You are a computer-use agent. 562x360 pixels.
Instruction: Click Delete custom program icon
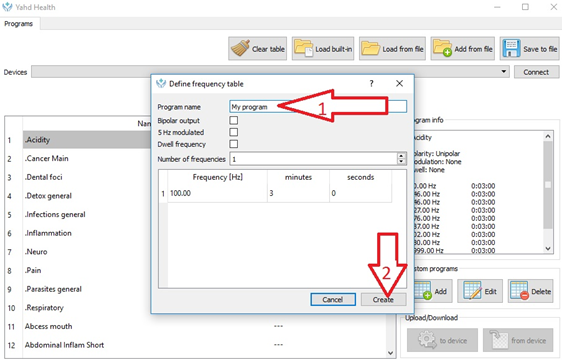520,291
